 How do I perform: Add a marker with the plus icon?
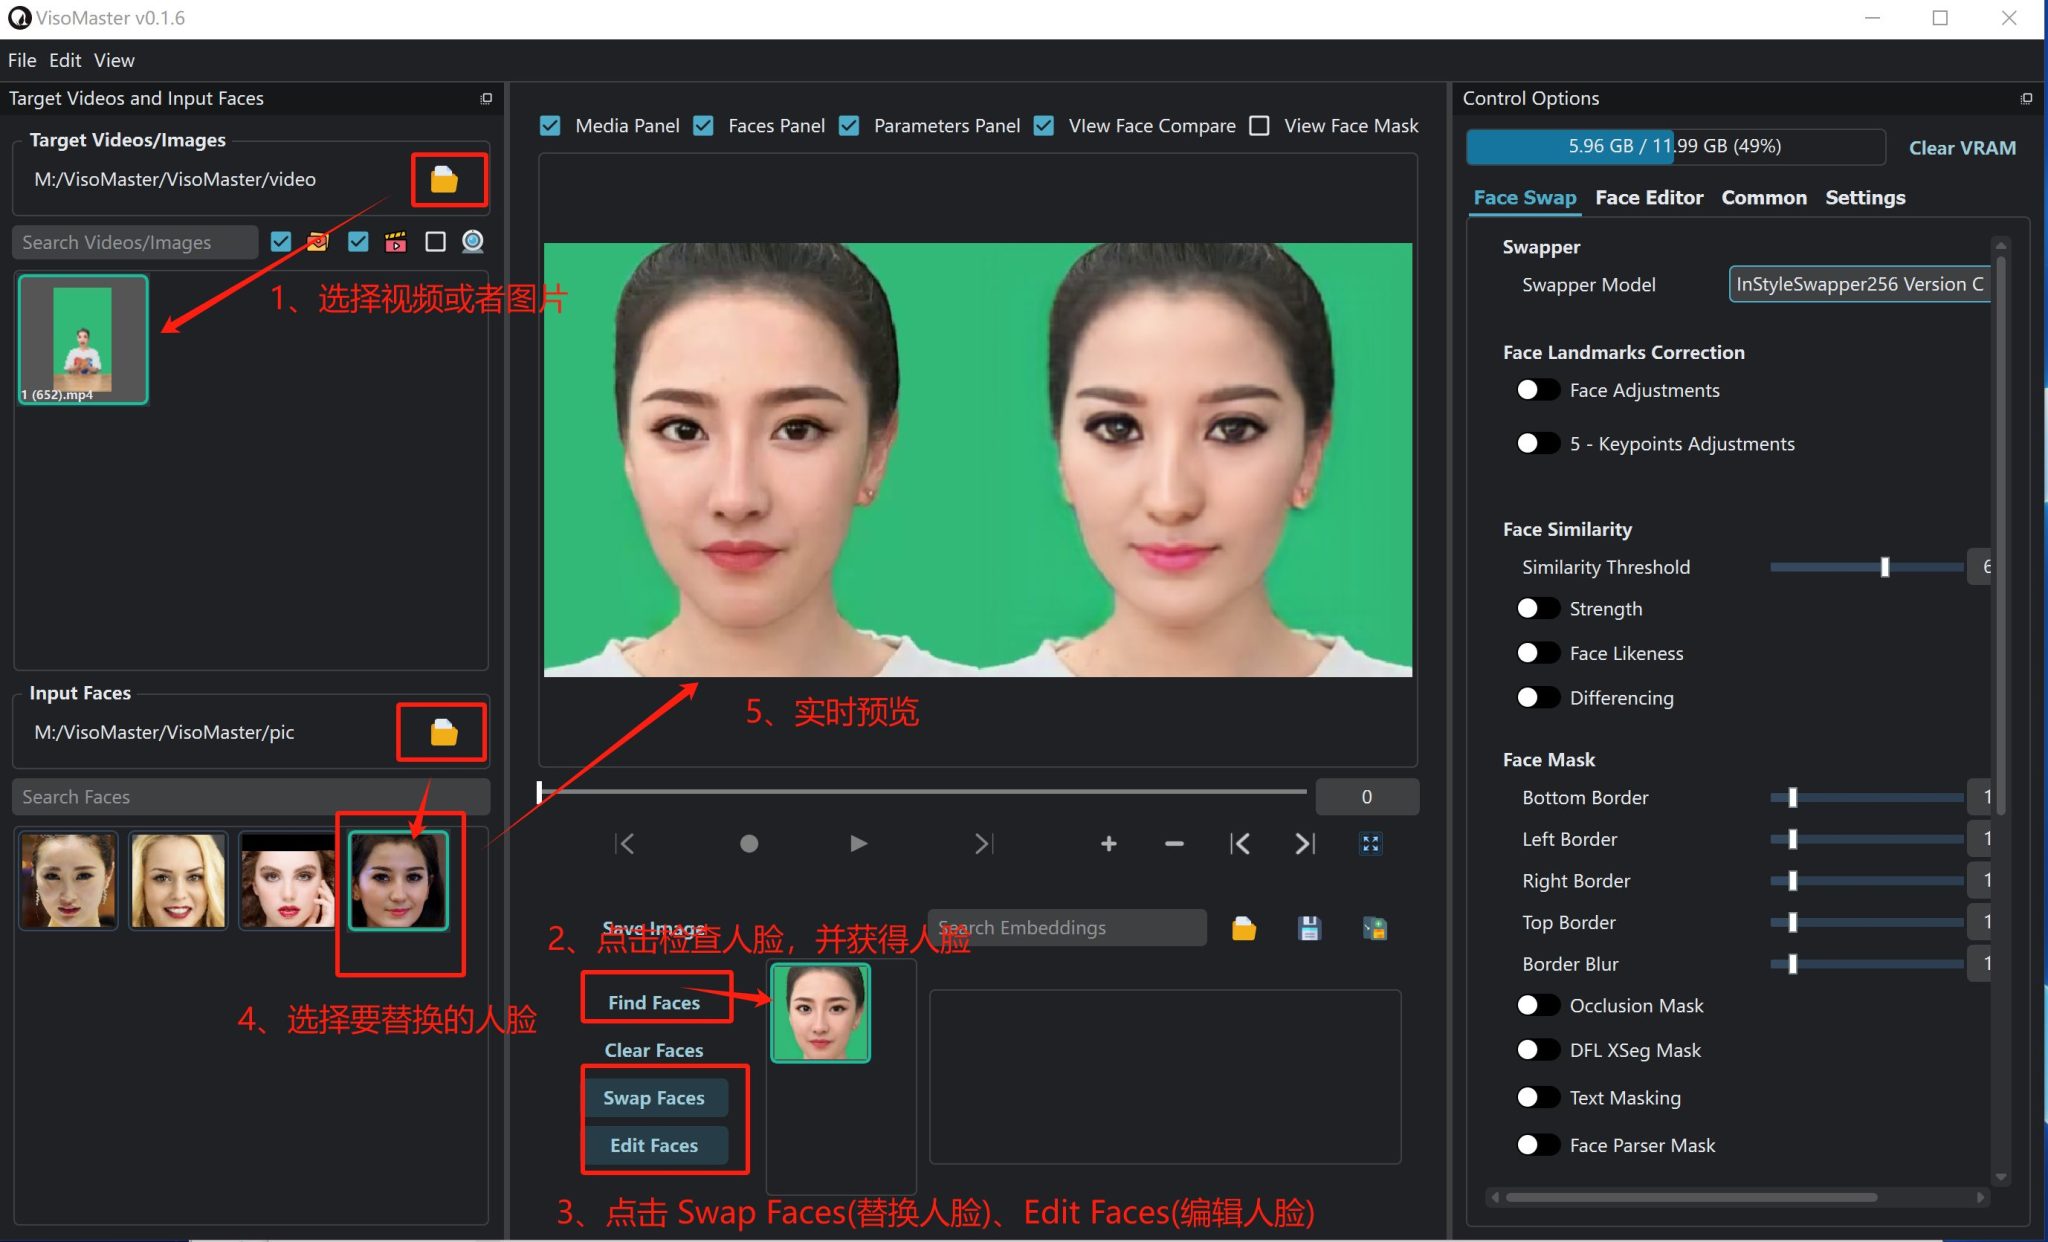(x=1108, y=844)
